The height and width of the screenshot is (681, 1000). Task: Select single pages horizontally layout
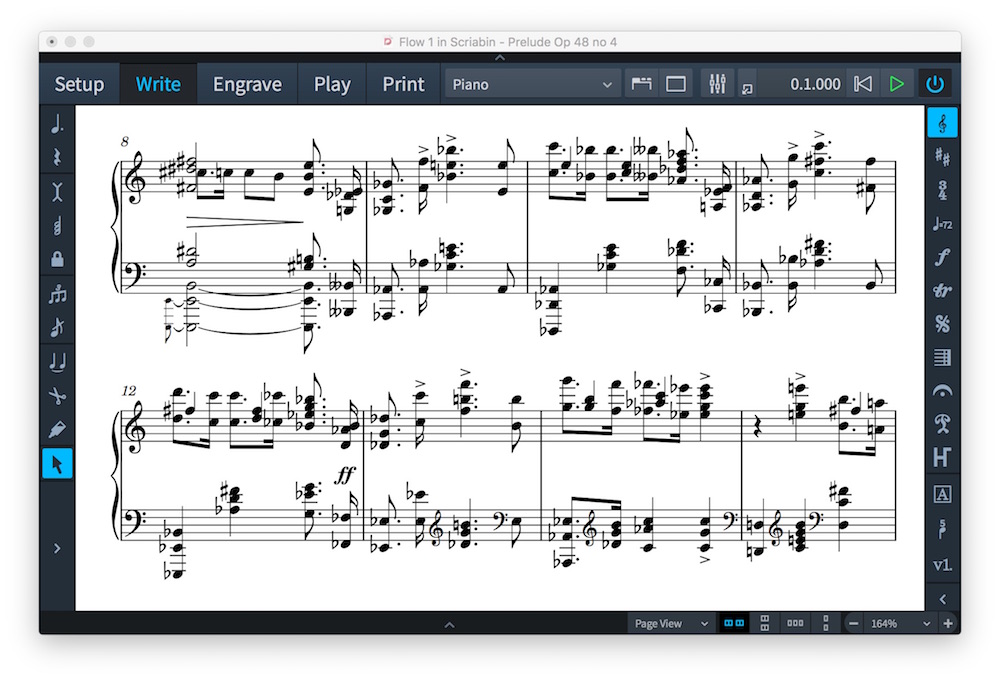795,623
